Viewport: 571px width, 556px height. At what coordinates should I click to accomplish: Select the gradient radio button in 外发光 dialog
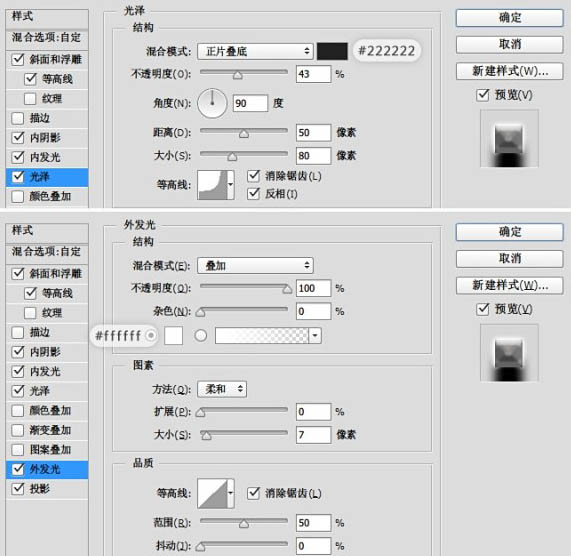[x=201, y=335]
